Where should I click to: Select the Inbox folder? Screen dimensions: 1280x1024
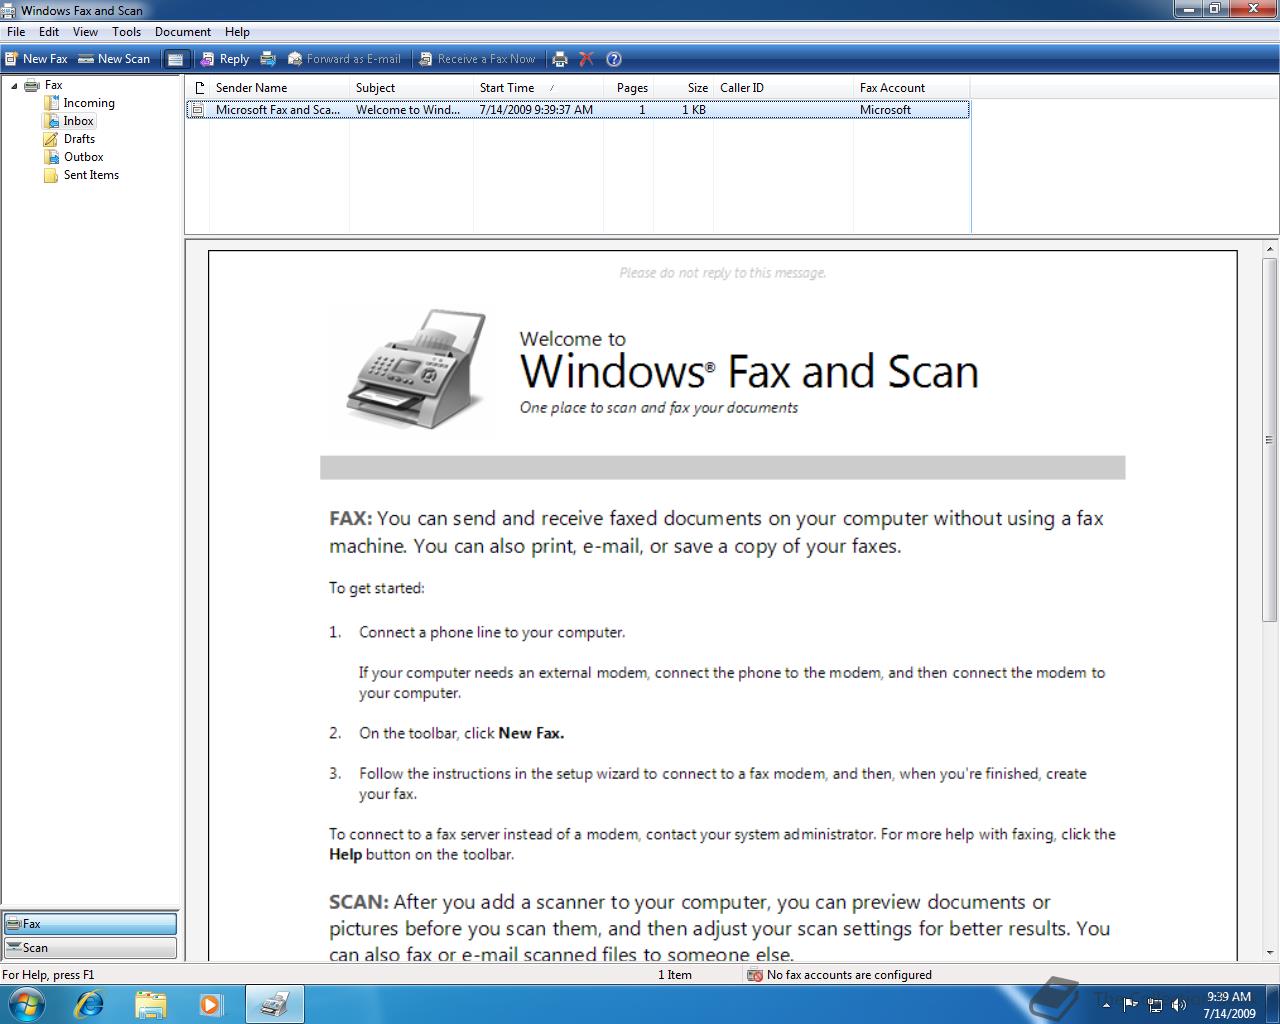coord(78,121)
